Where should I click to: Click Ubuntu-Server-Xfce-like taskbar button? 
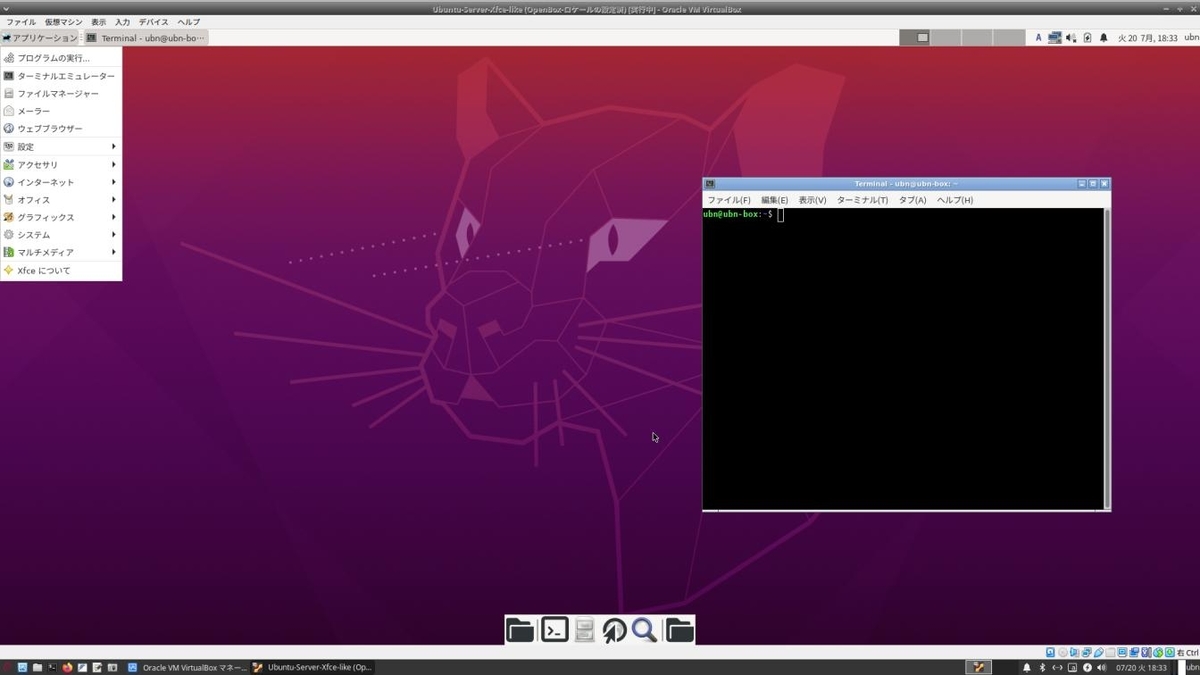312,667
